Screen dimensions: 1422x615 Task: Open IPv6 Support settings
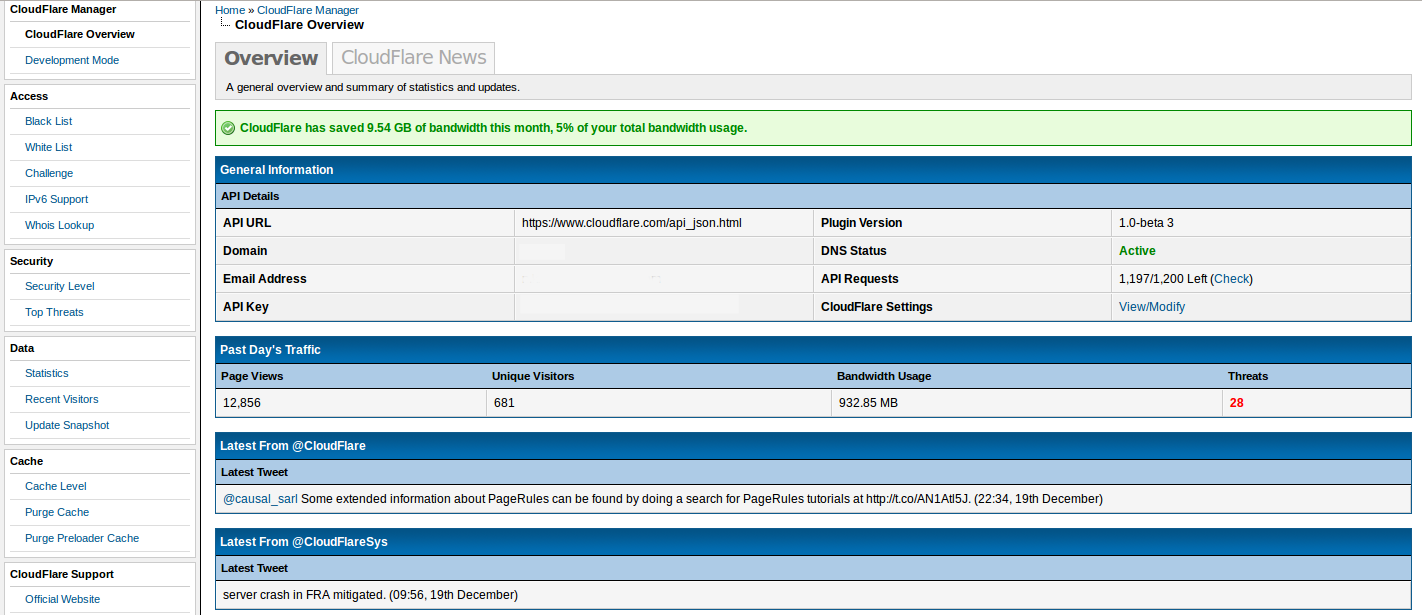point(57,199)
